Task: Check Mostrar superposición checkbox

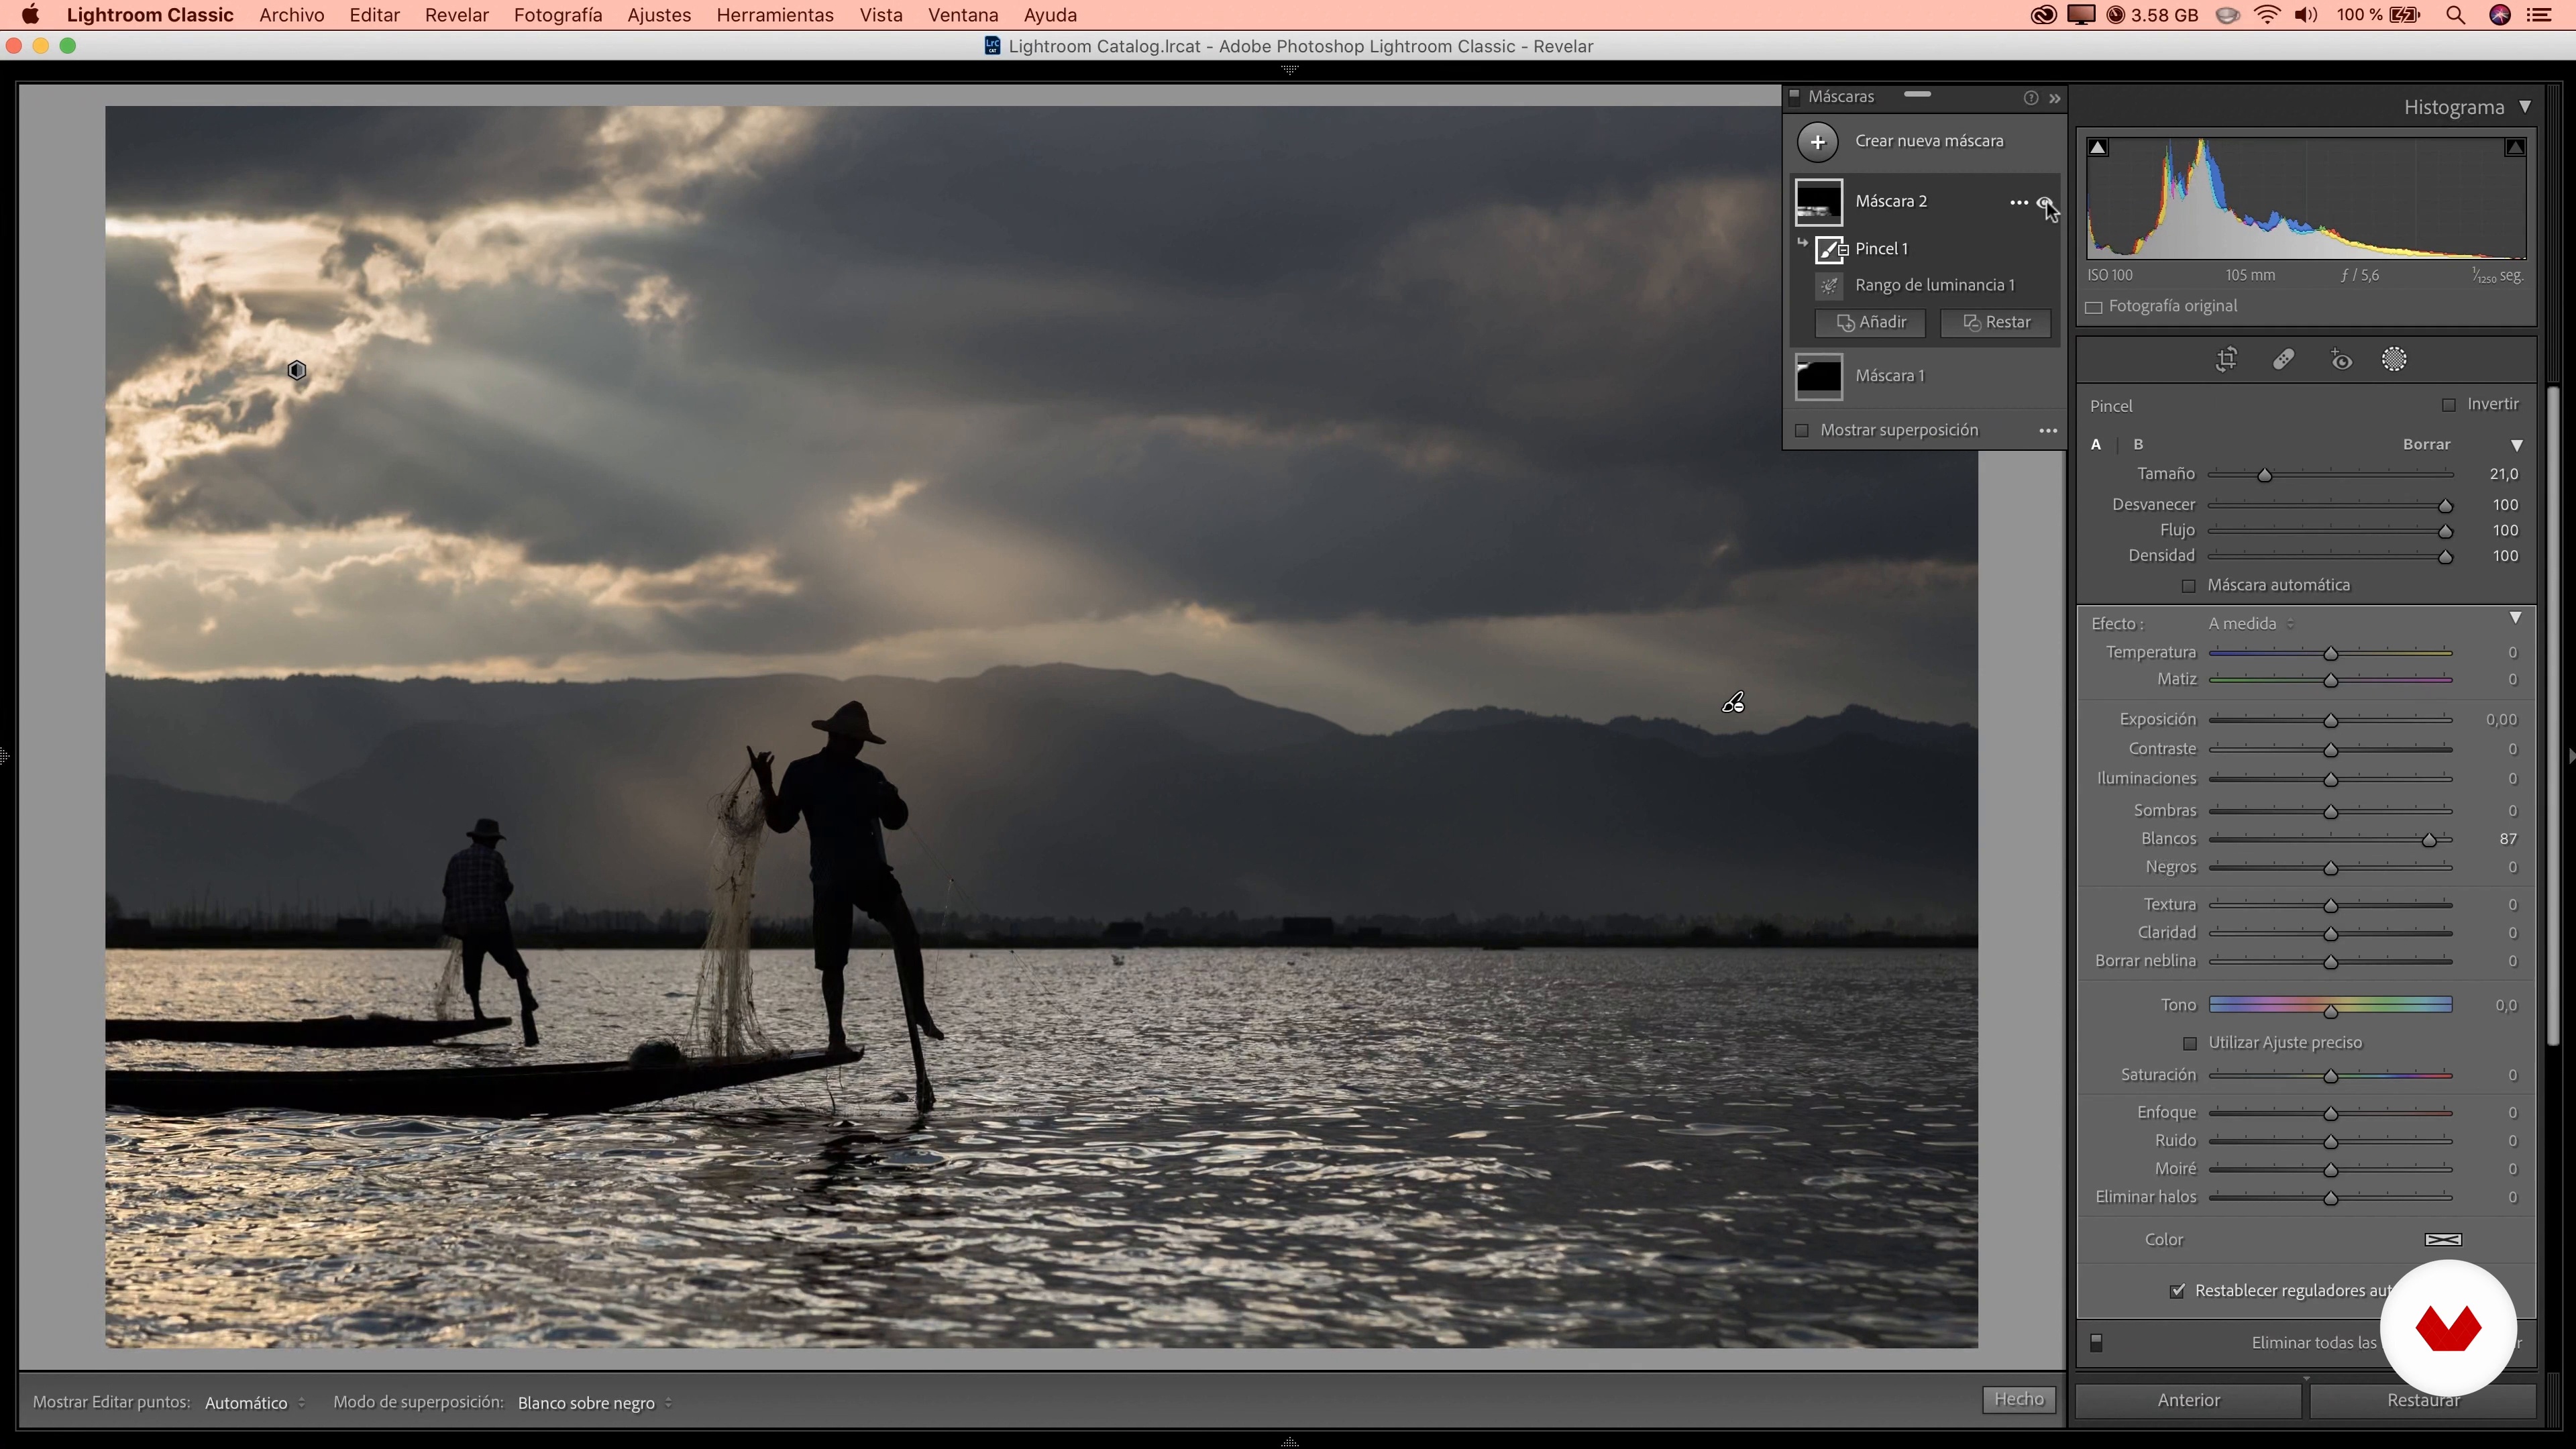Action: [x=1801, y=431]
